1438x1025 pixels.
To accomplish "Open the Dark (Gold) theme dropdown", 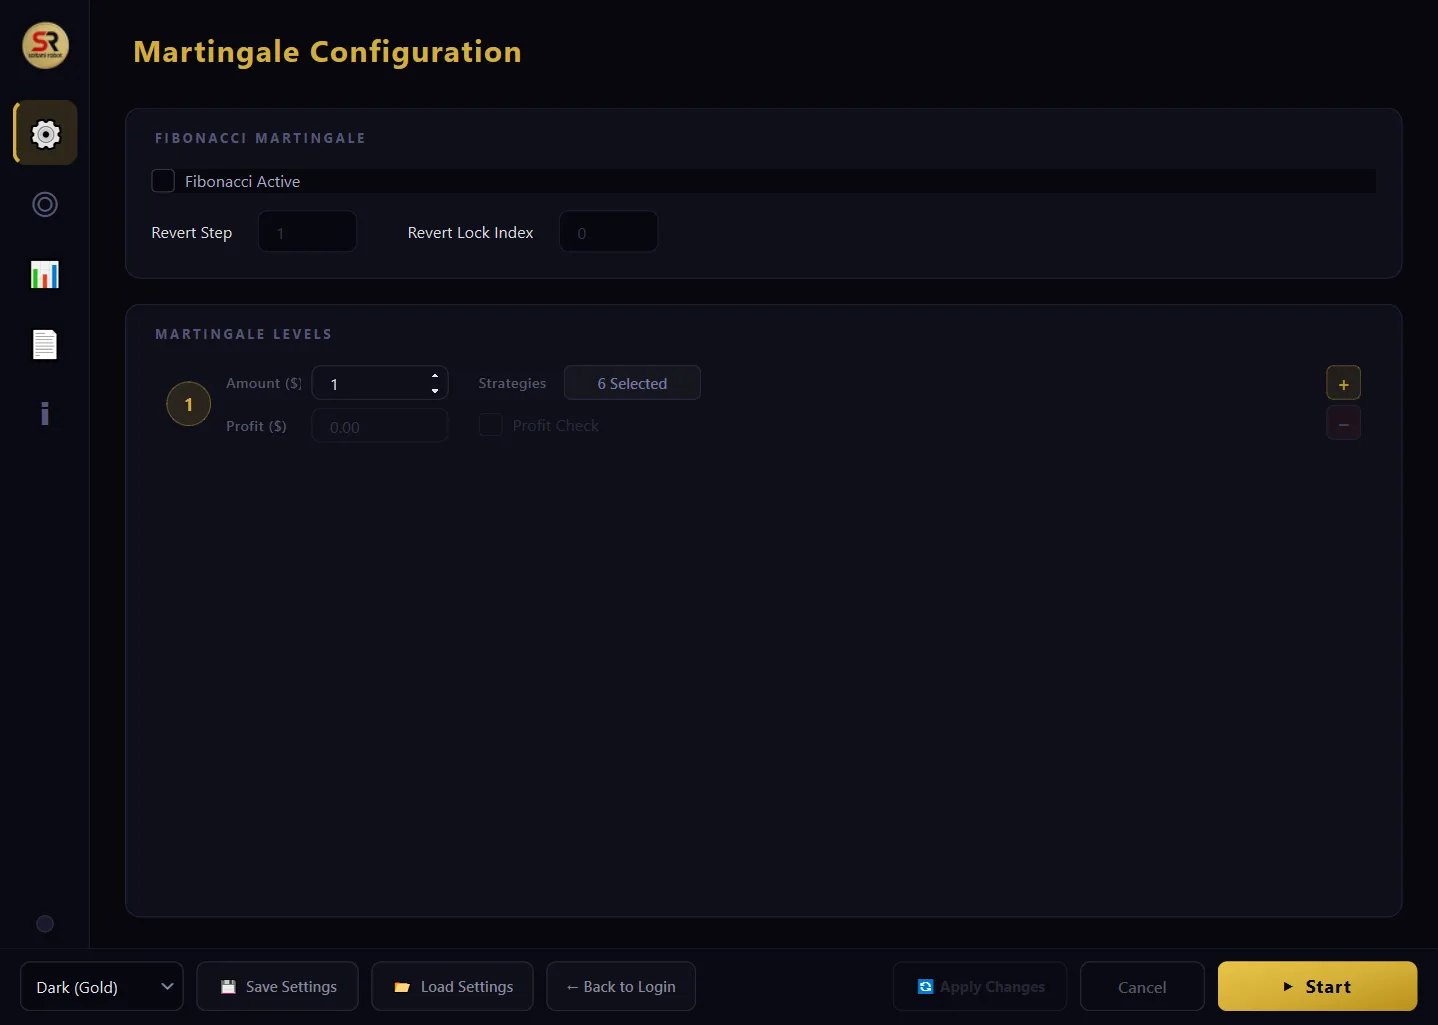I will [x=102, y=987].
